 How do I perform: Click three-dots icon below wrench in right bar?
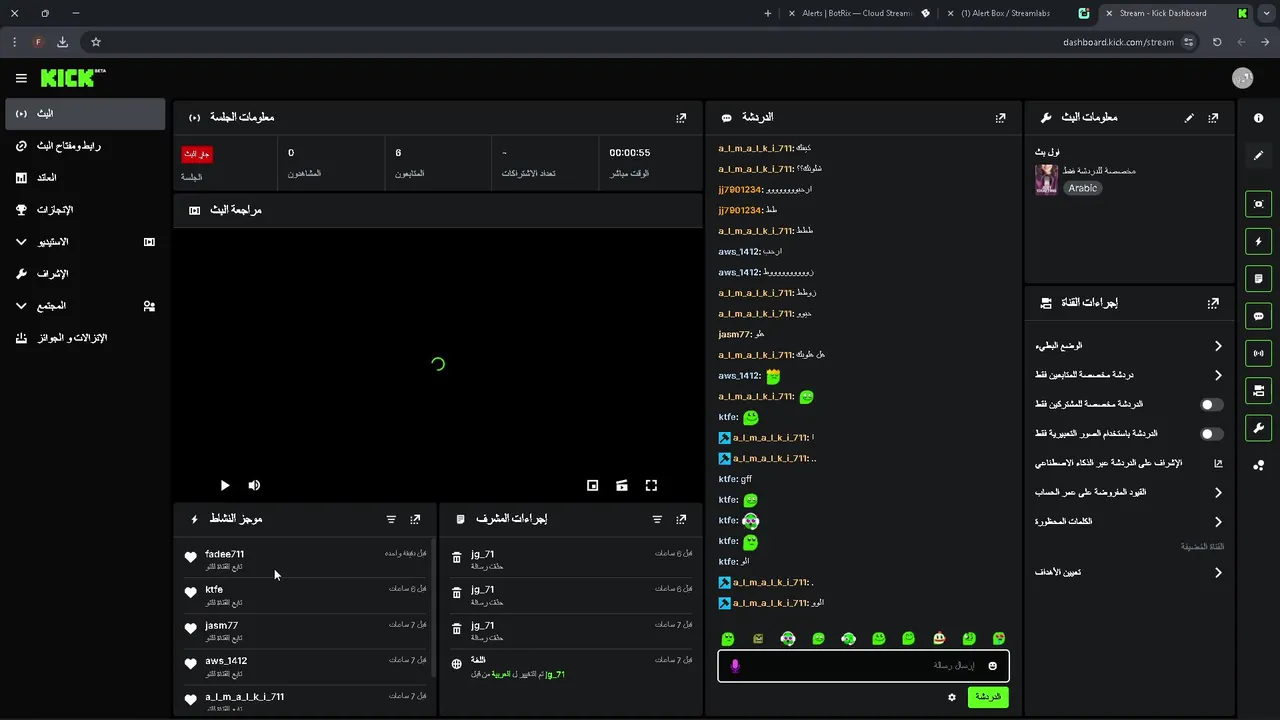click(x=1258, y=465)
